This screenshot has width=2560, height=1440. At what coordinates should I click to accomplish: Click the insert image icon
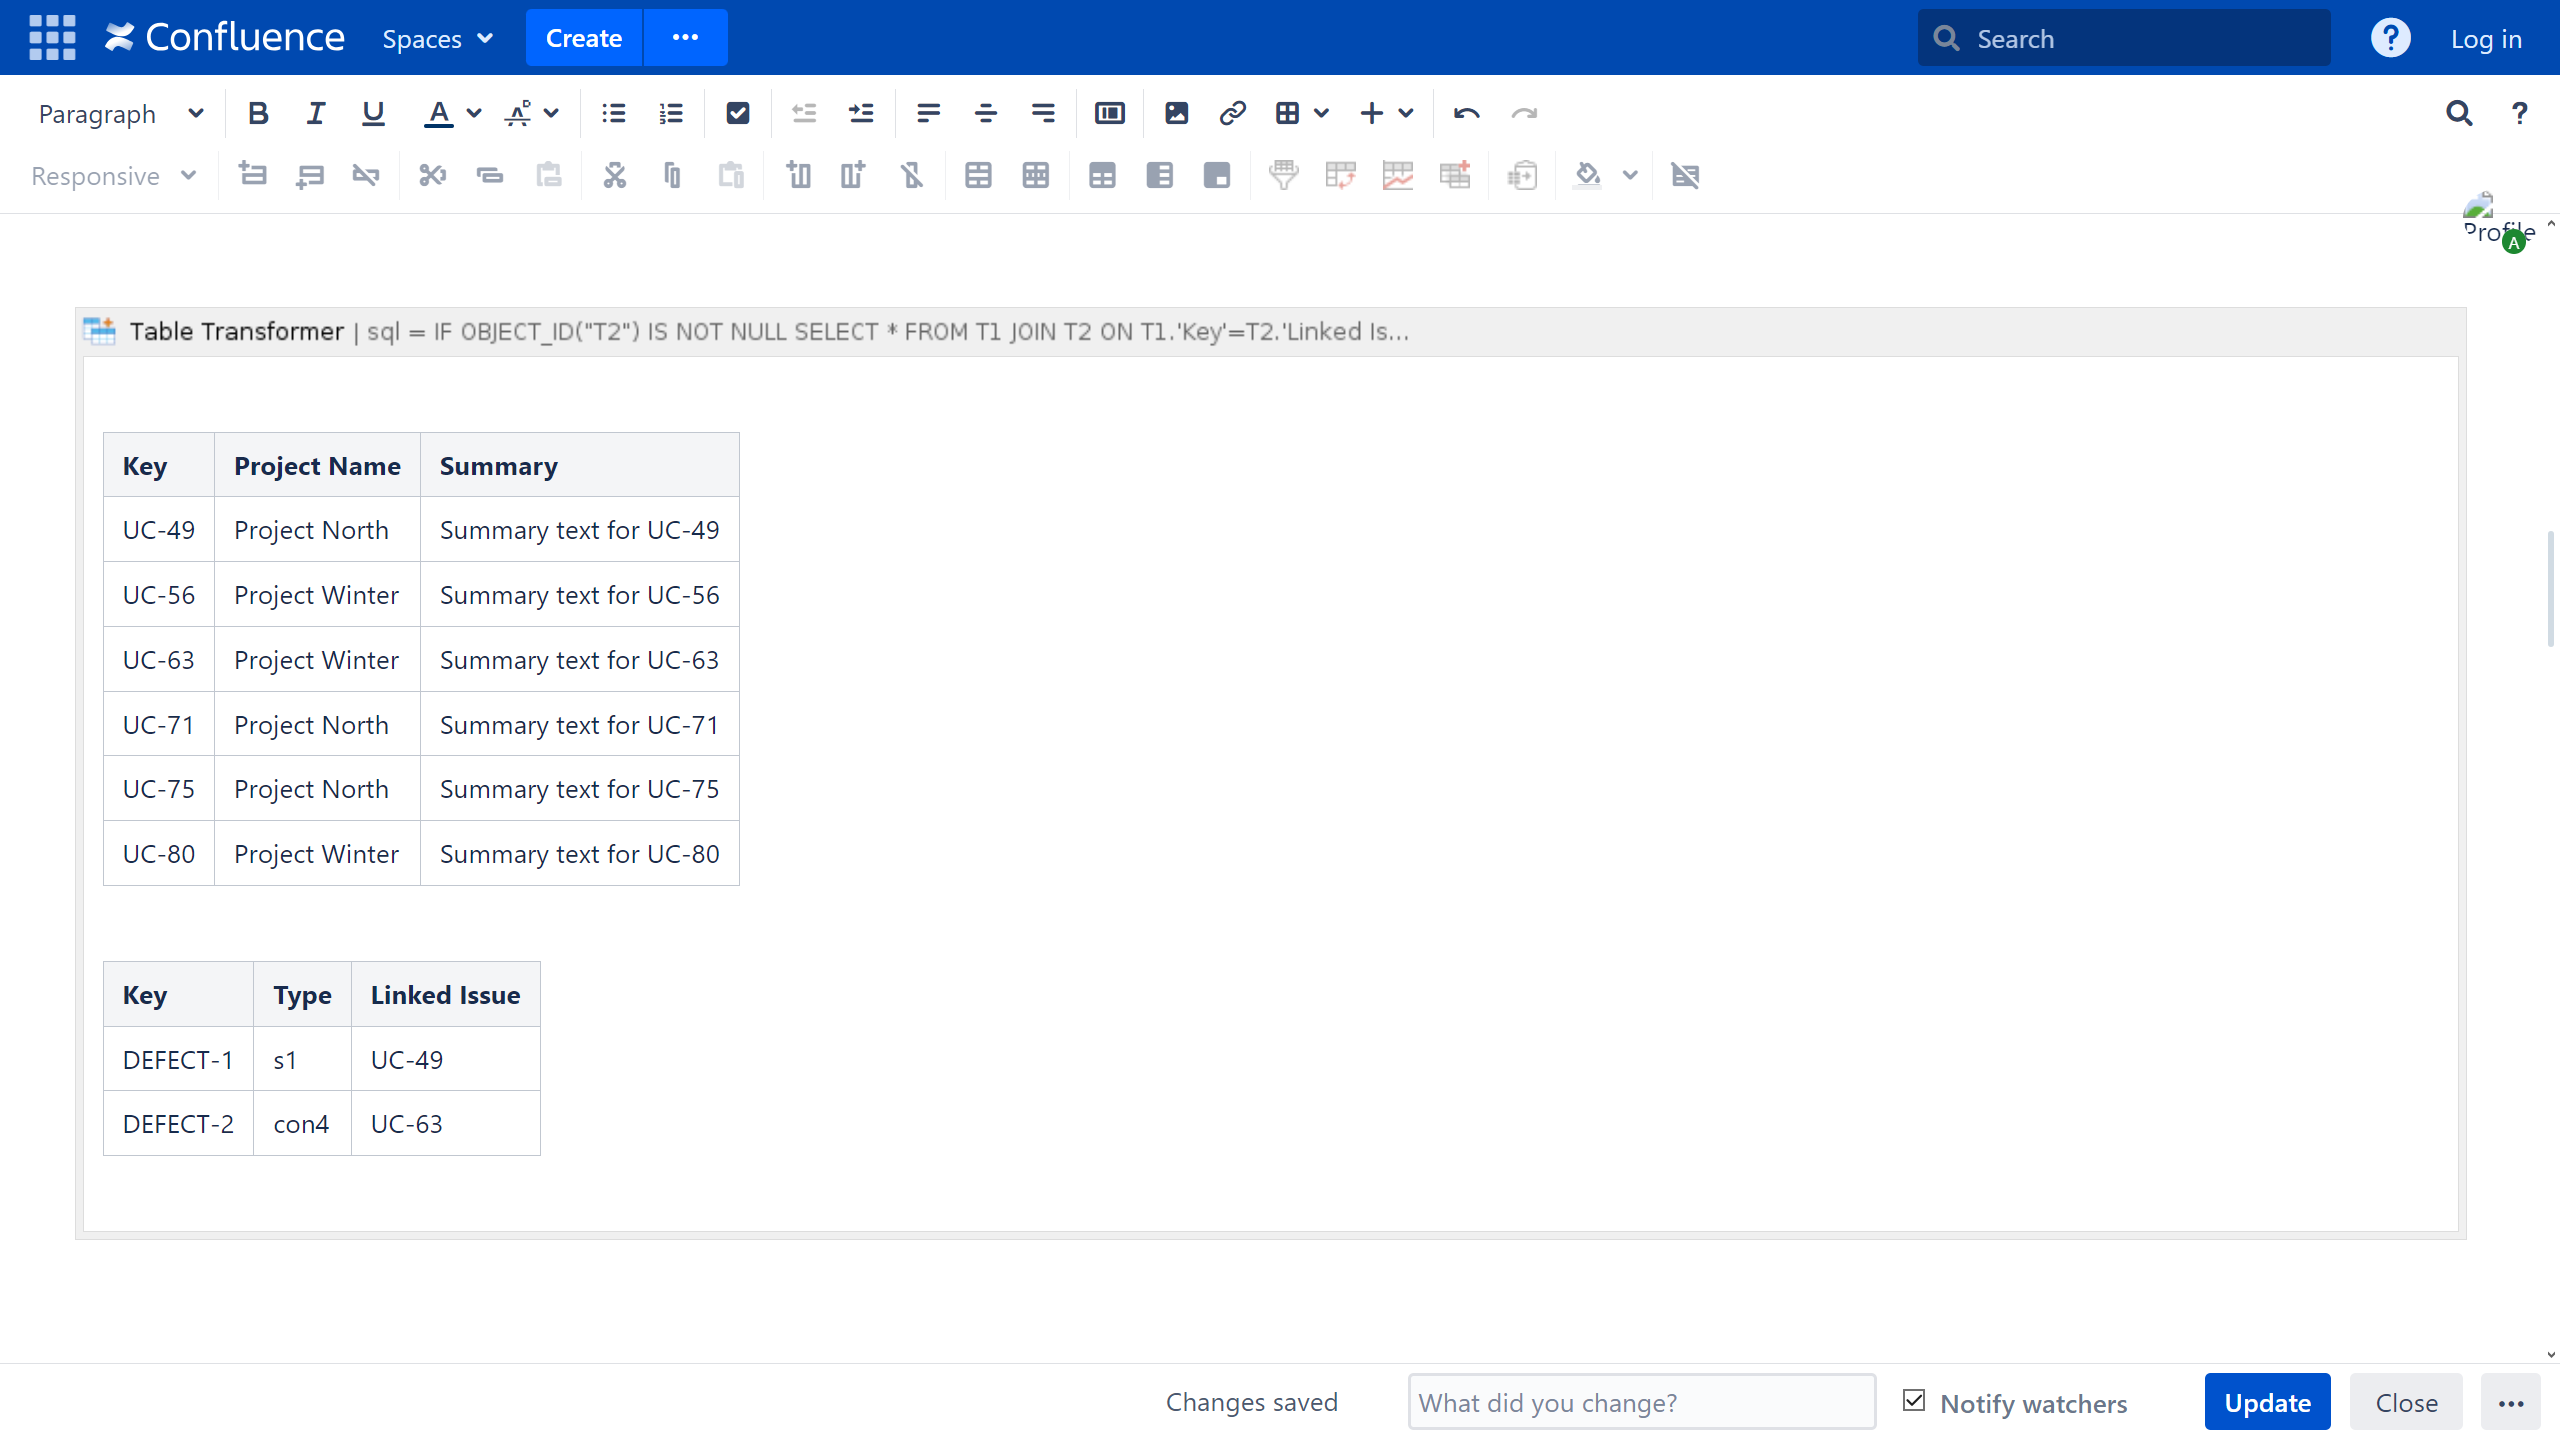point(1176,113)
